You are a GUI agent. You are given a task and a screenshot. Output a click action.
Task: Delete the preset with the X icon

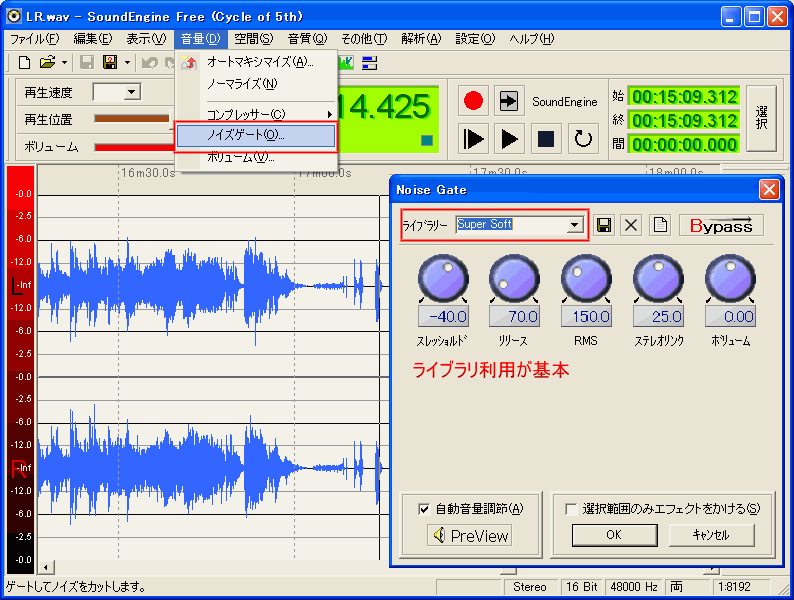coord(631,225)
